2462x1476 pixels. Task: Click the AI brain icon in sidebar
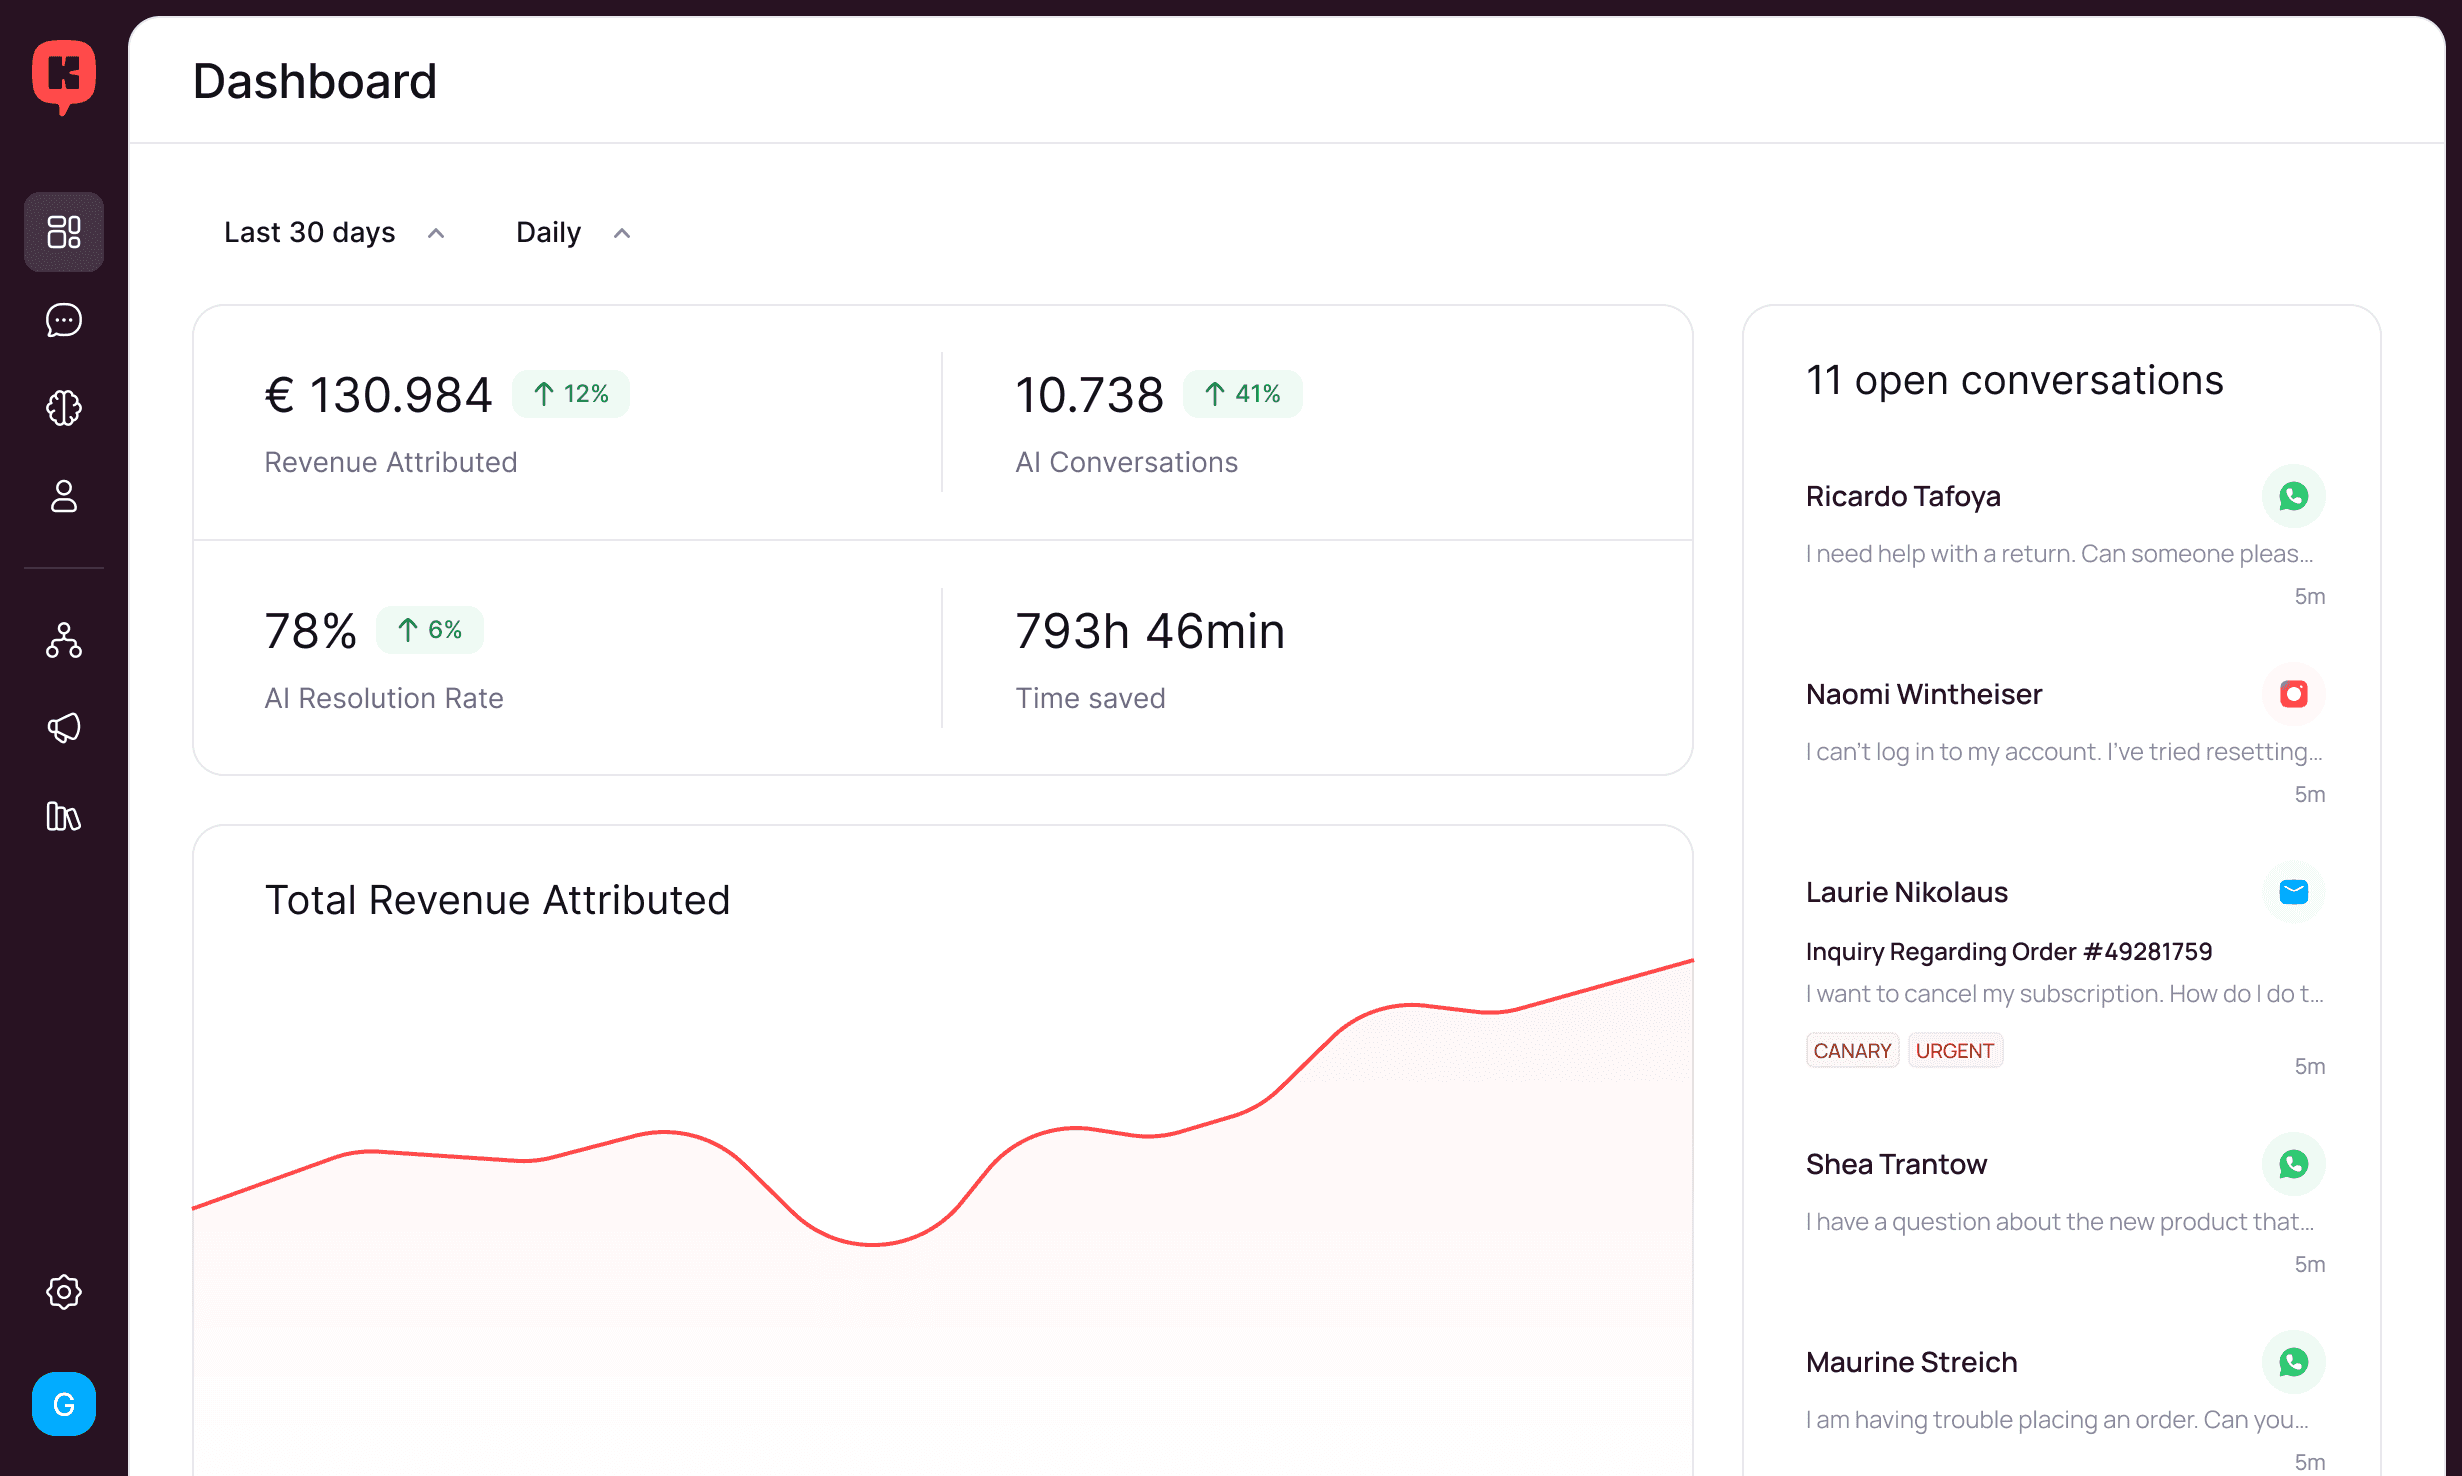pyautogui.click(x=64, y=408)
